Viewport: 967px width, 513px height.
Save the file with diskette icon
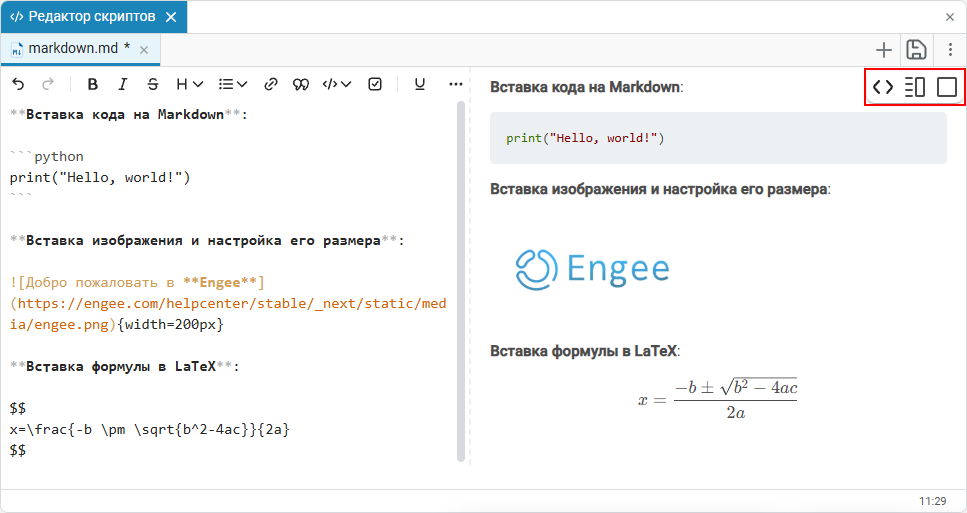pyautogui.click(x=916, y=50)
